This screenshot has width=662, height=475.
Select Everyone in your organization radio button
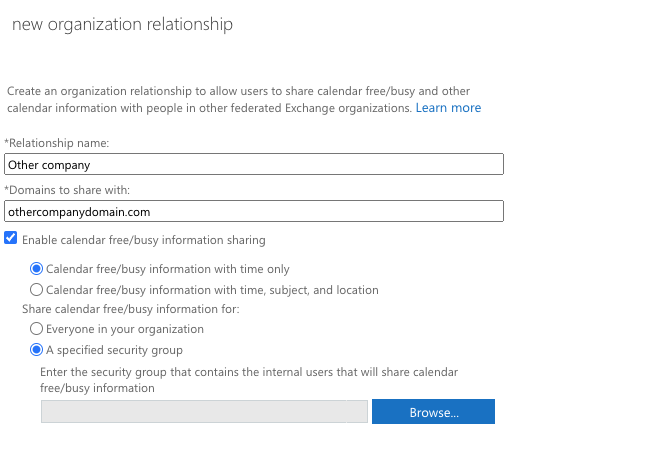pos(37,329)
